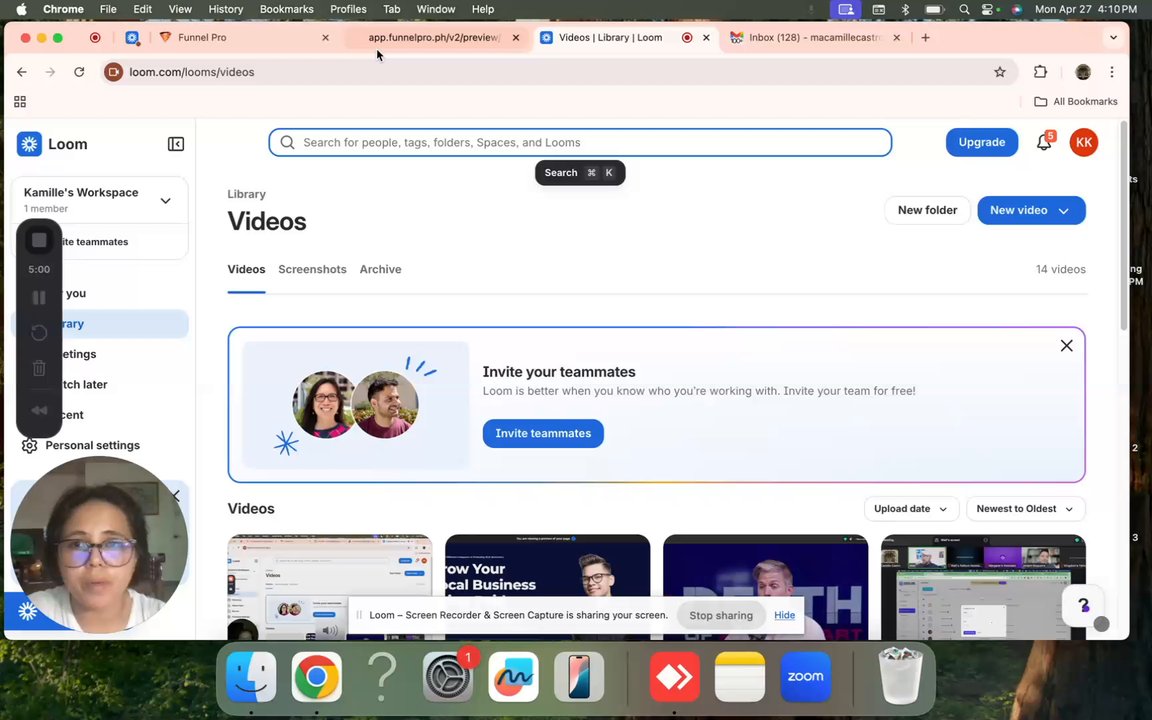Bookmark this page with the star icon
Image resolution: width=1152 pixels, height=720 pixels.
[x=1000, y=72]
